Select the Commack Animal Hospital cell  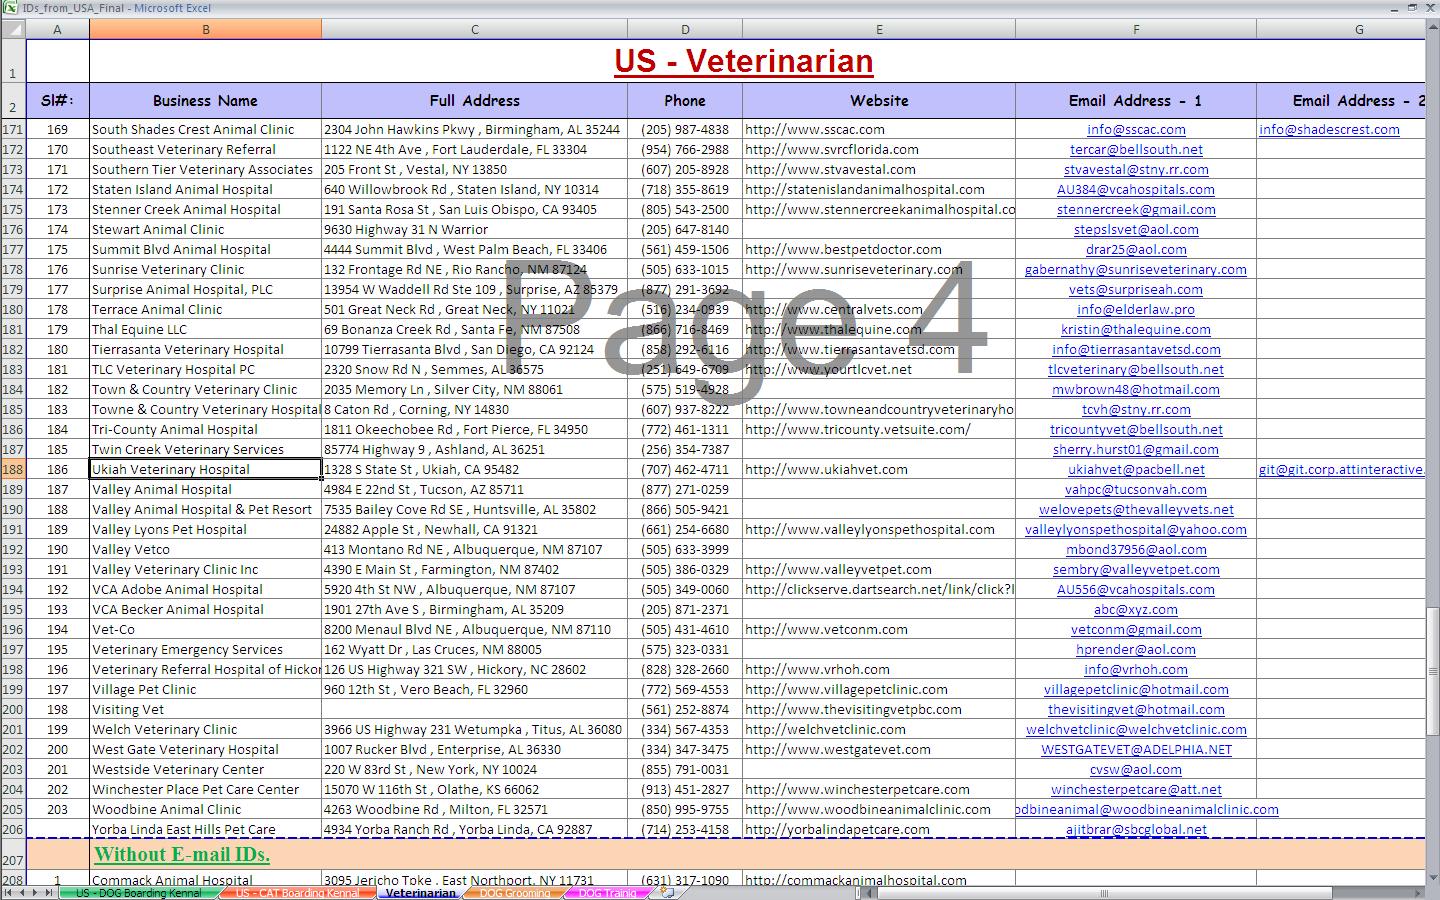205,880
